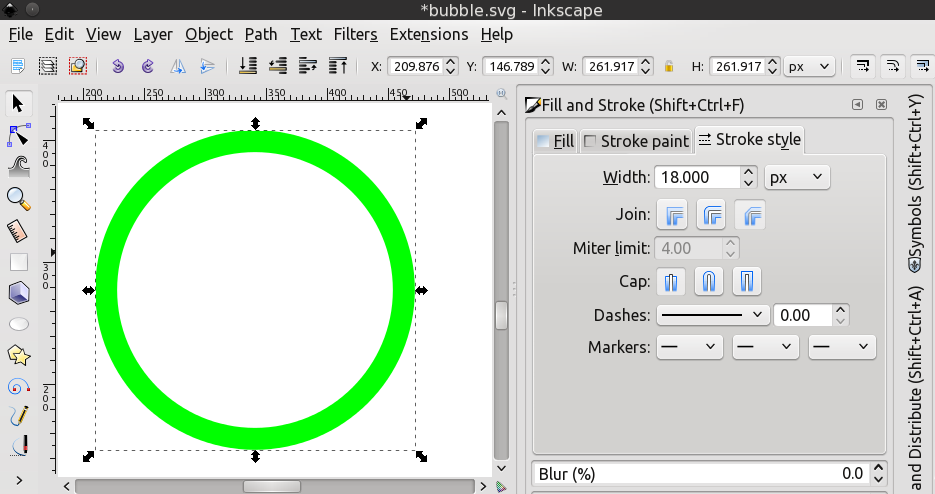Click the Deselect icon with red dashes
935x494 pixels.
click(78, 66)
